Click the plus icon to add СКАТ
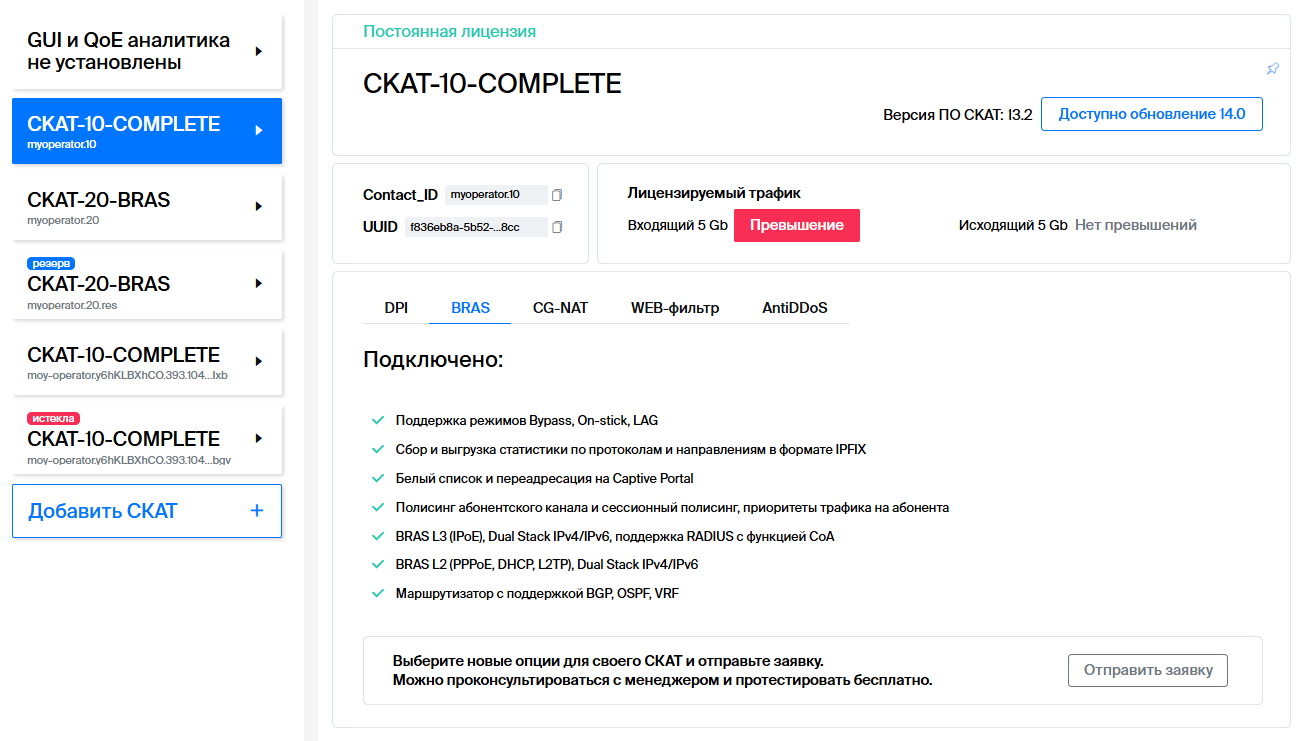Viewport: 1302px width, 741px height. (x=257, y=511)
